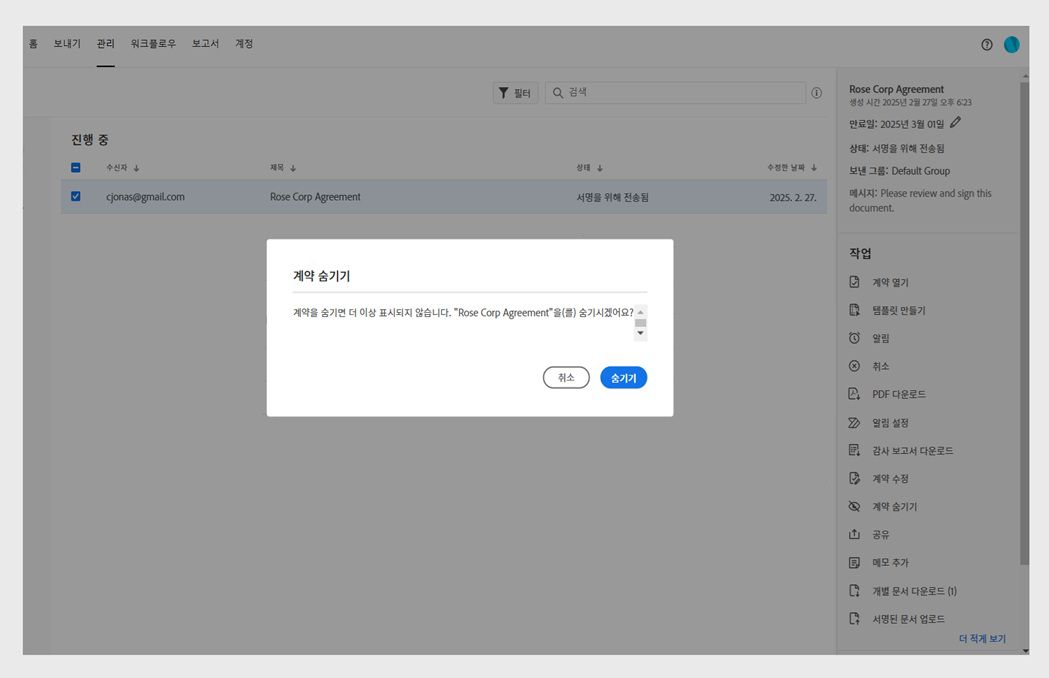Open 감사 보고서 다운로드 audit report action
The width and height of the screenshot is (1049, 678).
coord(856,450)
